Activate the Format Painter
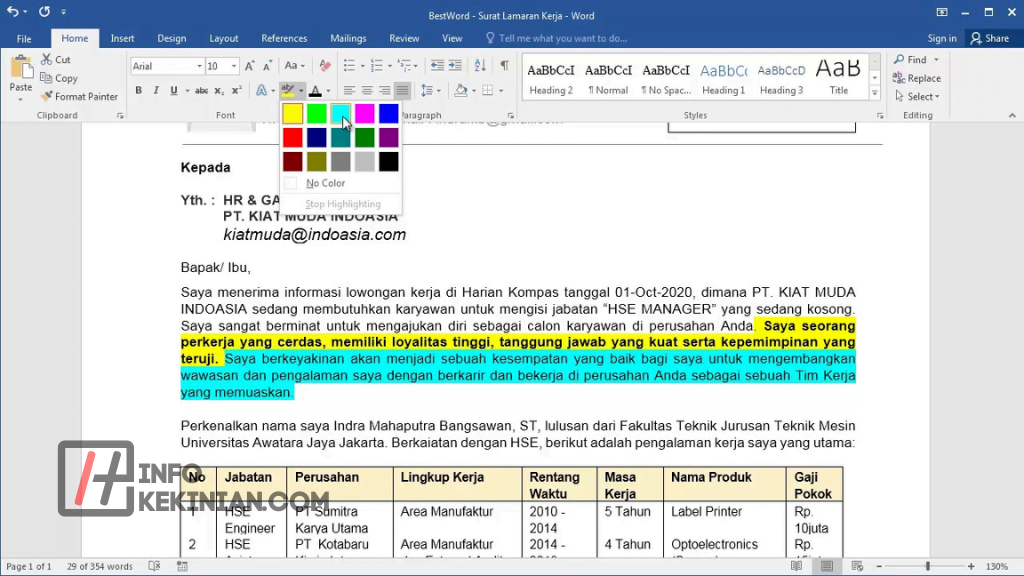 pyautogui.click(x=79, y=96)
